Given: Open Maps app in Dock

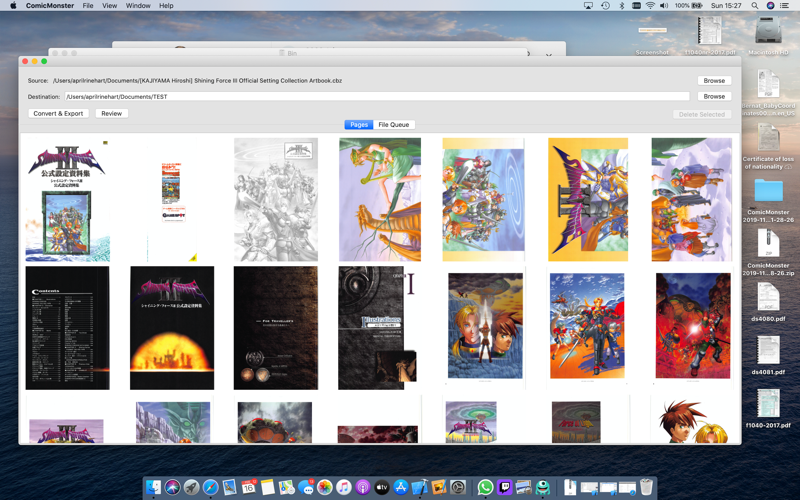Looking at the screenshot, I should (x=287, y=487).
